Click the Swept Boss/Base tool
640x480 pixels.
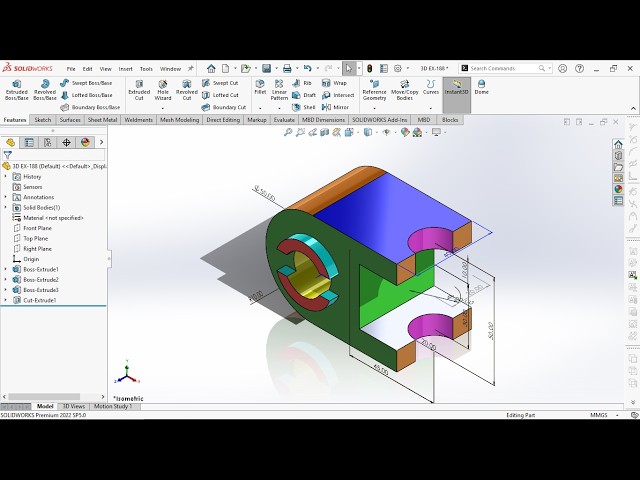(x=86, y=83)
